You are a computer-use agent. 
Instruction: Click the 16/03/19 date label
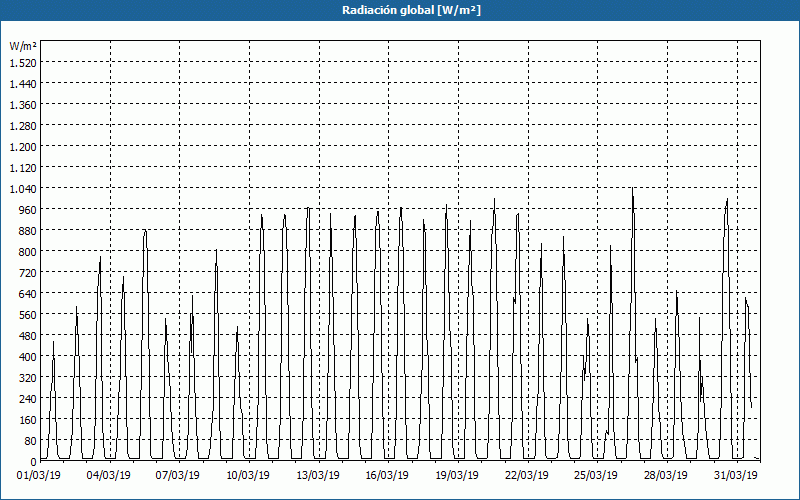point(387,476)
